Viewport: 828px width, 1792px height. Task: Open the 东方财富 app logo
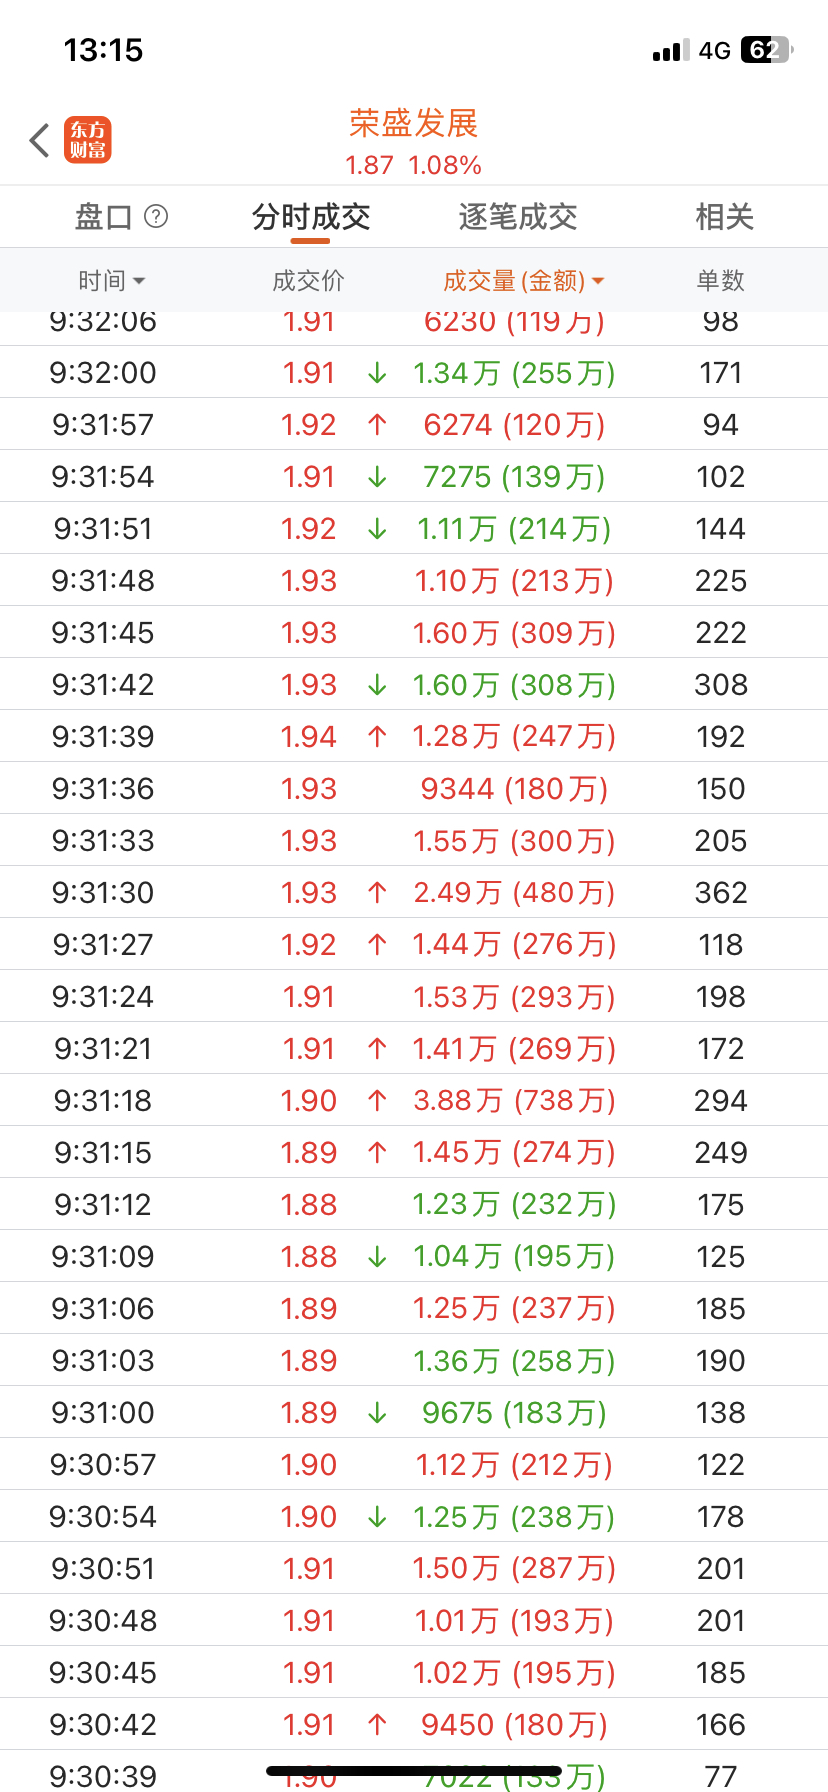pos(88,140)
